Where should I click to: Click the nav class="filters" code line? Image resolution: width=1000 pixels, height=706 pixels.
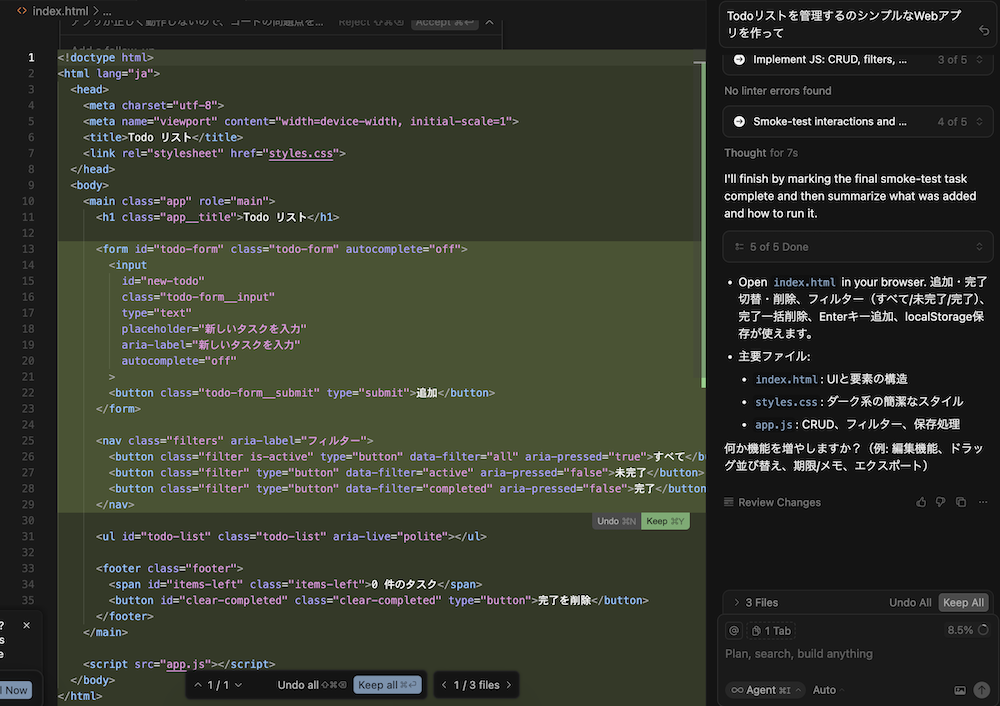tap(234, 440)
